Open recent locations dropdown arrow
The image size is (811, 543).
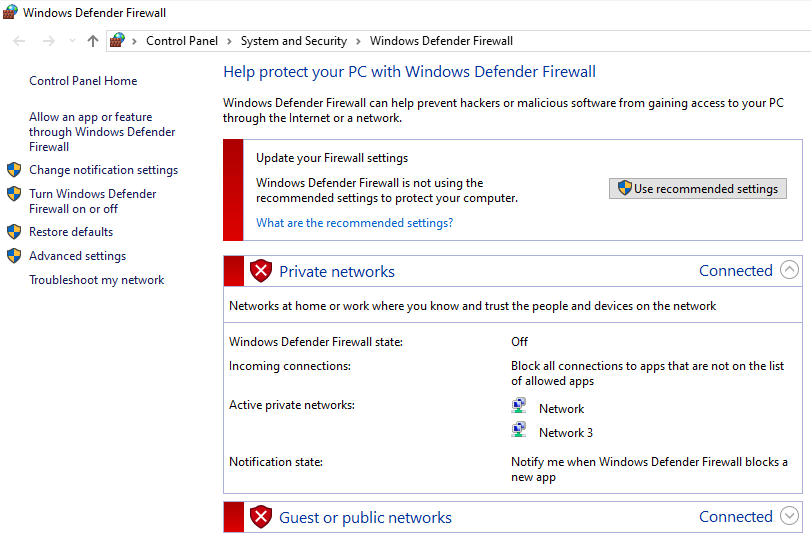click(72, 40)
